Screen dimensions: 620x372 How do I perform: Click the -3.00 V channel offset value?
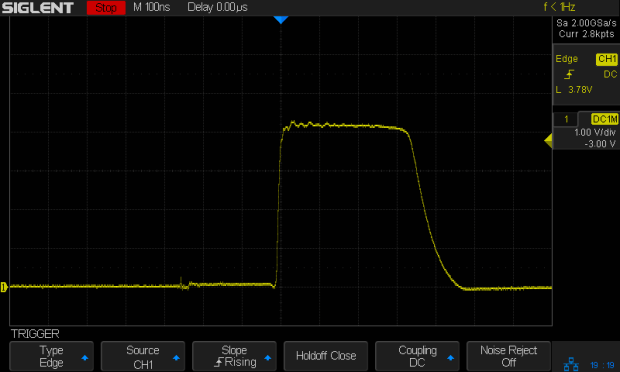pos(600,144)
